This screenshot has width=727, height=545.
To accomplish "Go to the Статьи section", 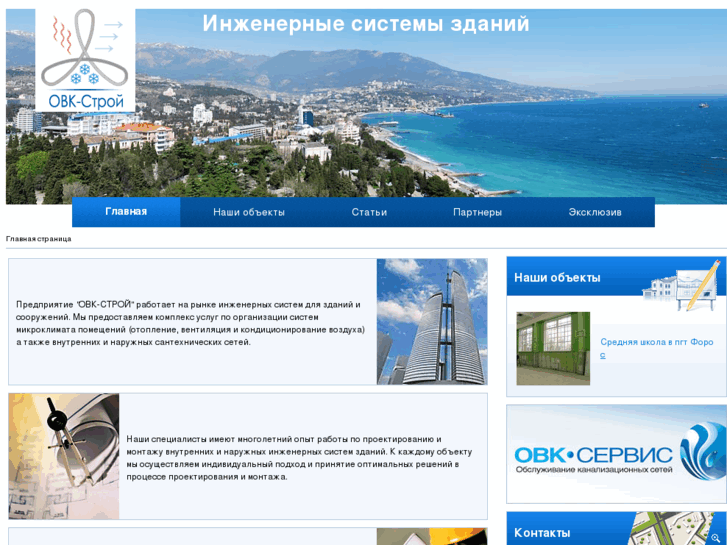I will 369,212.
